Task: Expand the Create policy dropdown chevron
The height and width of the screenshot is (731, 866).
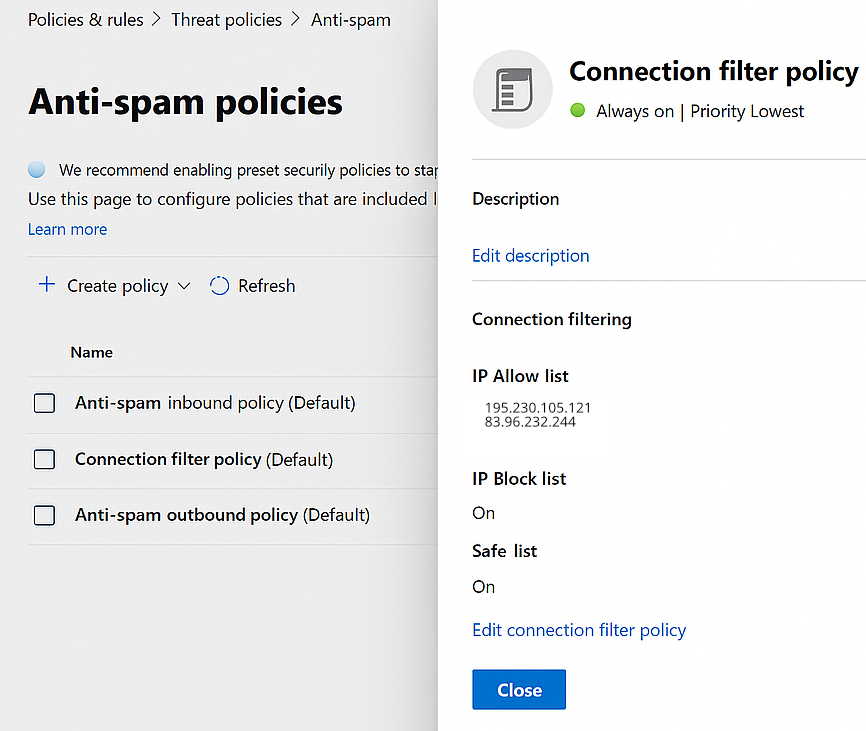Action: 184,286
